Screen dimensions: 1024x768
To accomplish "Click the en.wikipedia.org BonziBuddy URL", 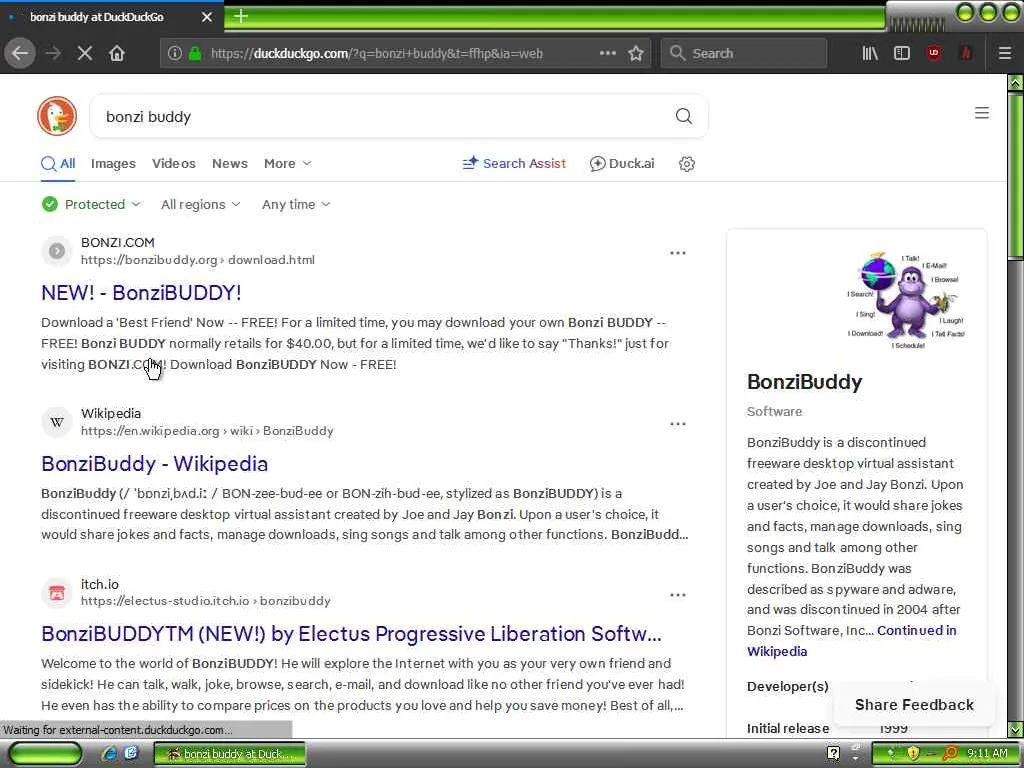I will click(x=207, y=431).
